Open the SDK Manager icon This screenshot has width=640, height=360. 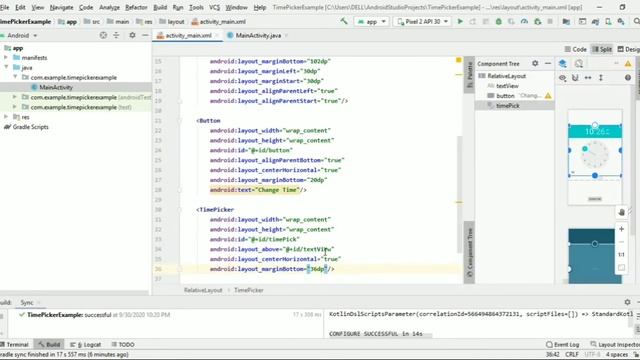click(x=621, y=21)
